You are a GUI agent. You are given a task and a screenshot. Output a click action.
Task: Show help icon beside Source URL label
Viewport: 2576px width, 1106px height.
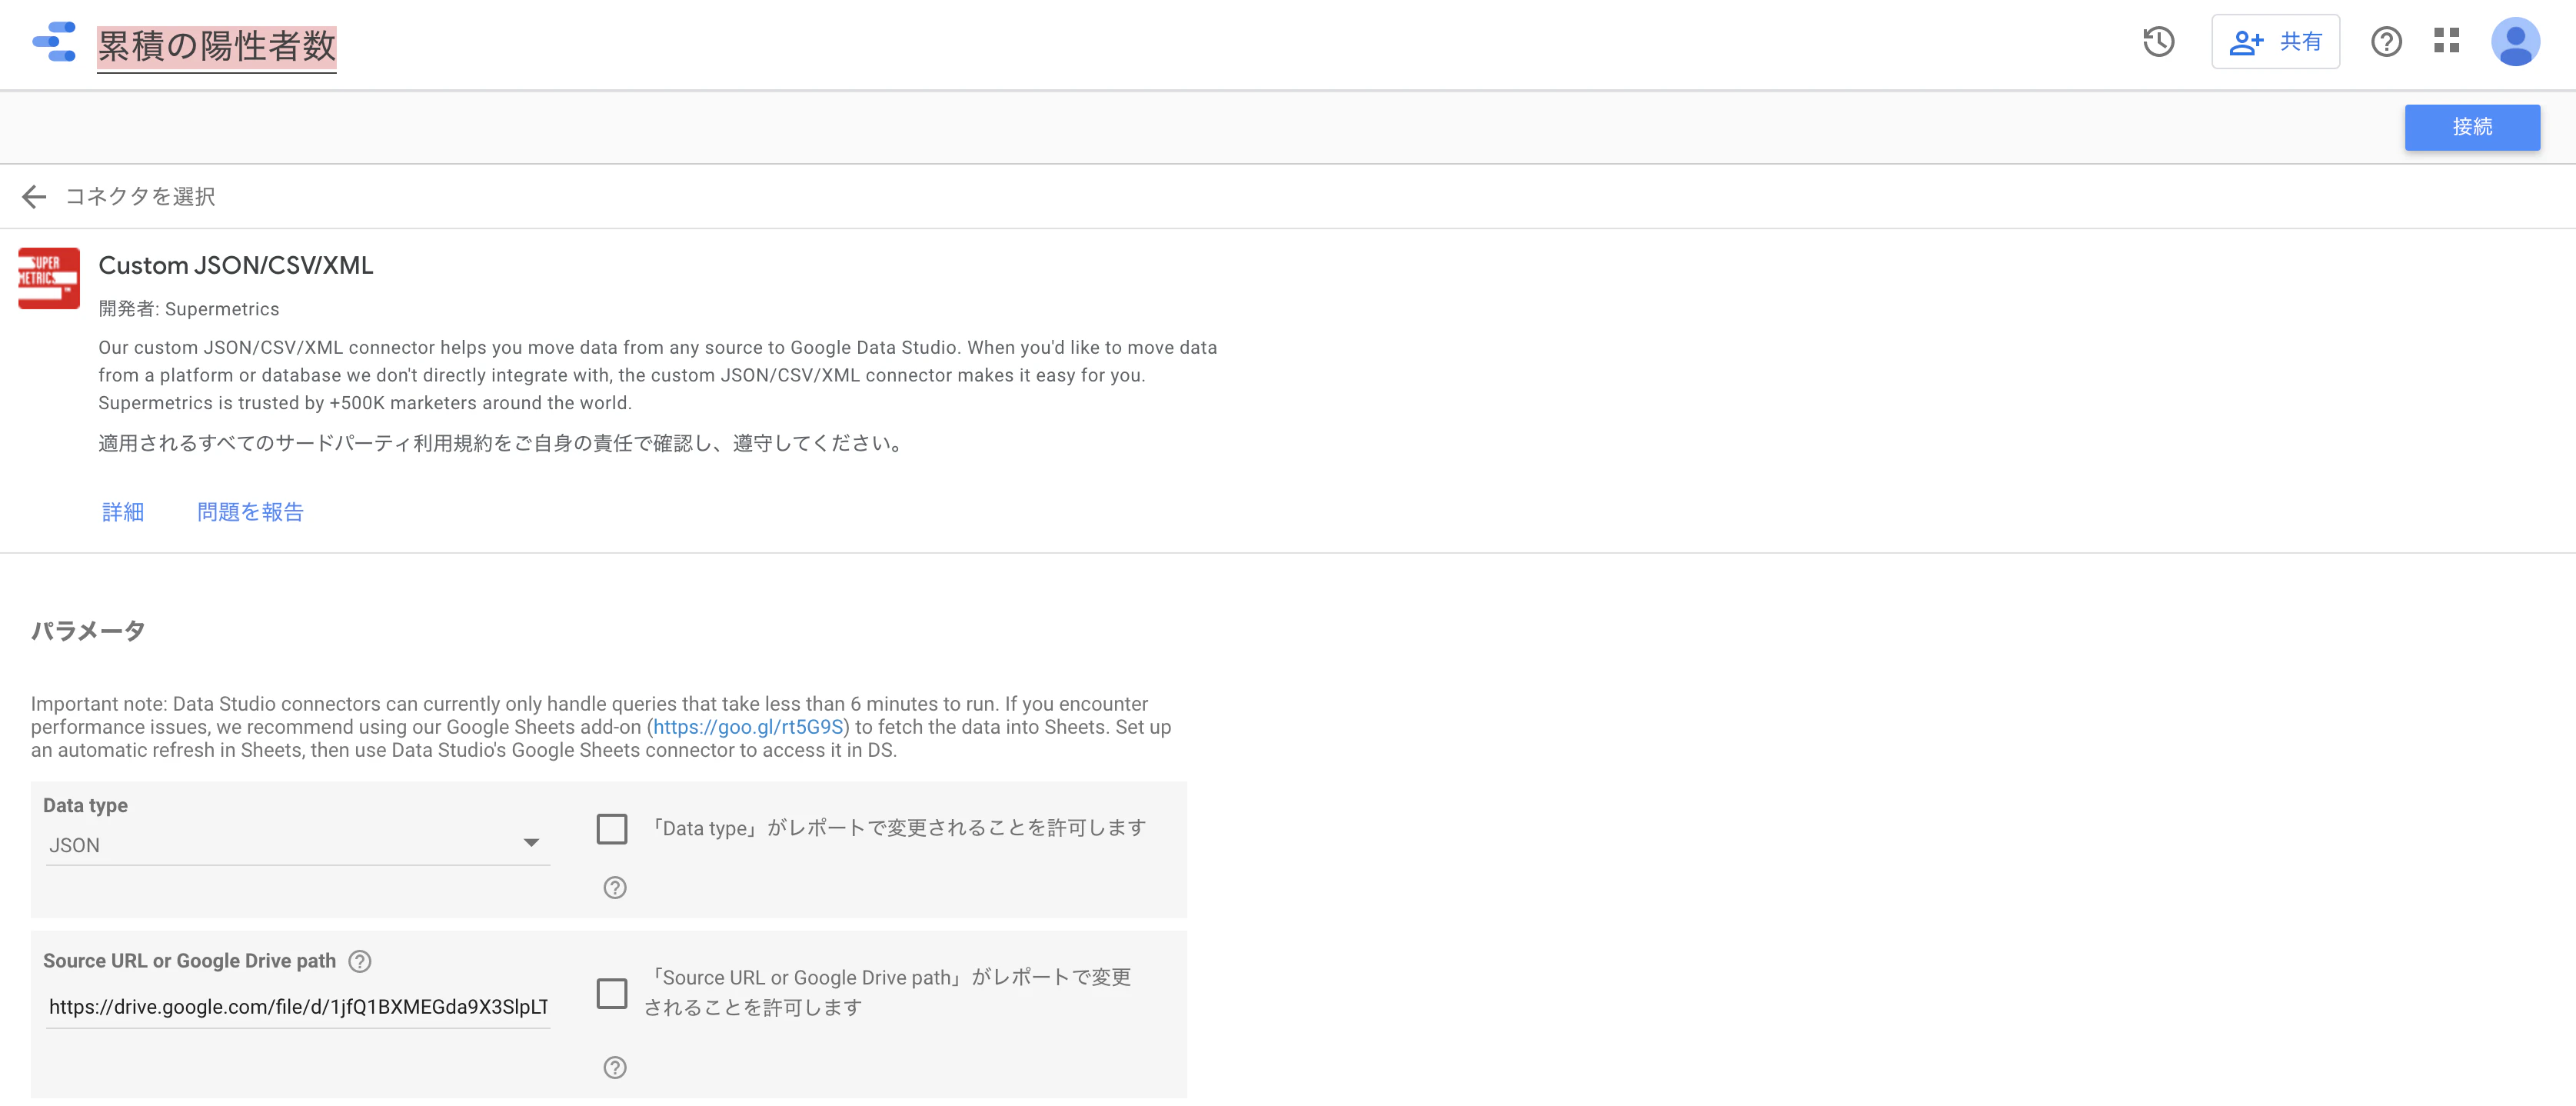[360, 961]
